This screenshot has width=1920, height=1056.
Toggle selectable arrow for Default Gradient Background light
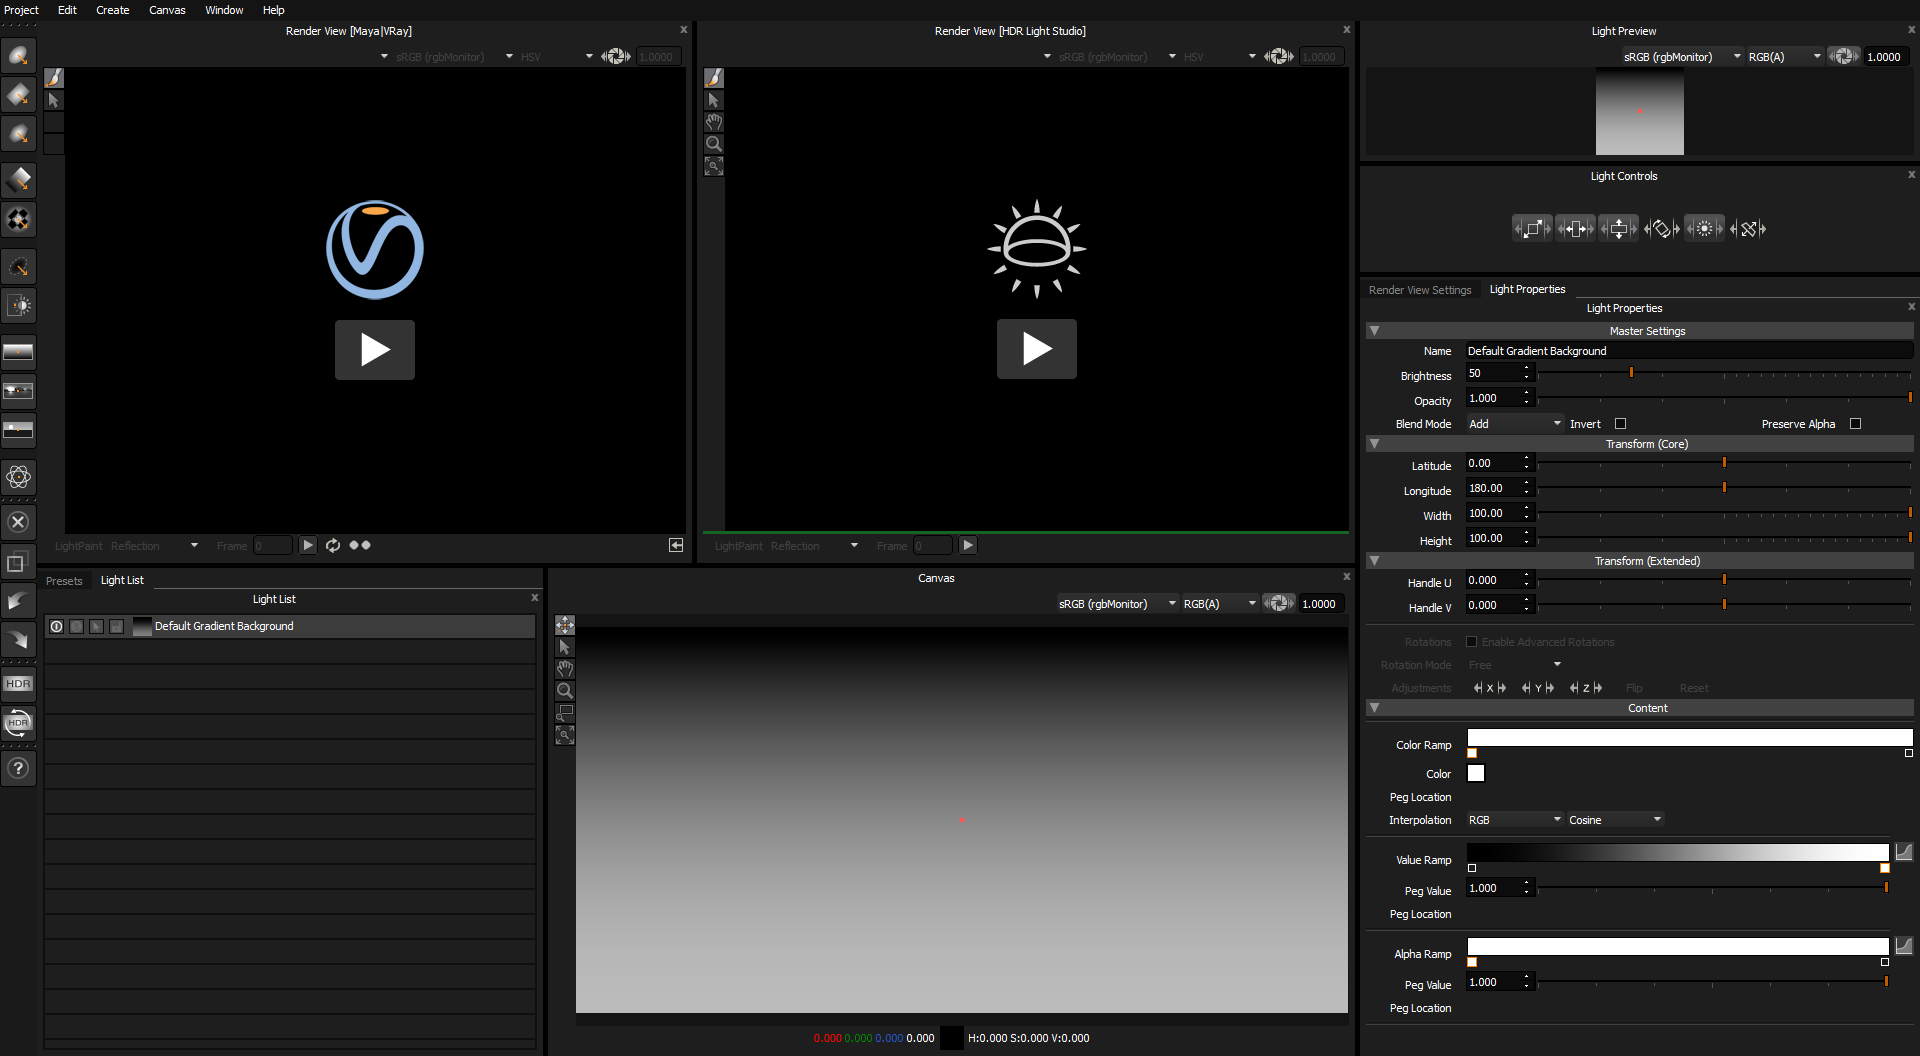click(x=96, y=626)
